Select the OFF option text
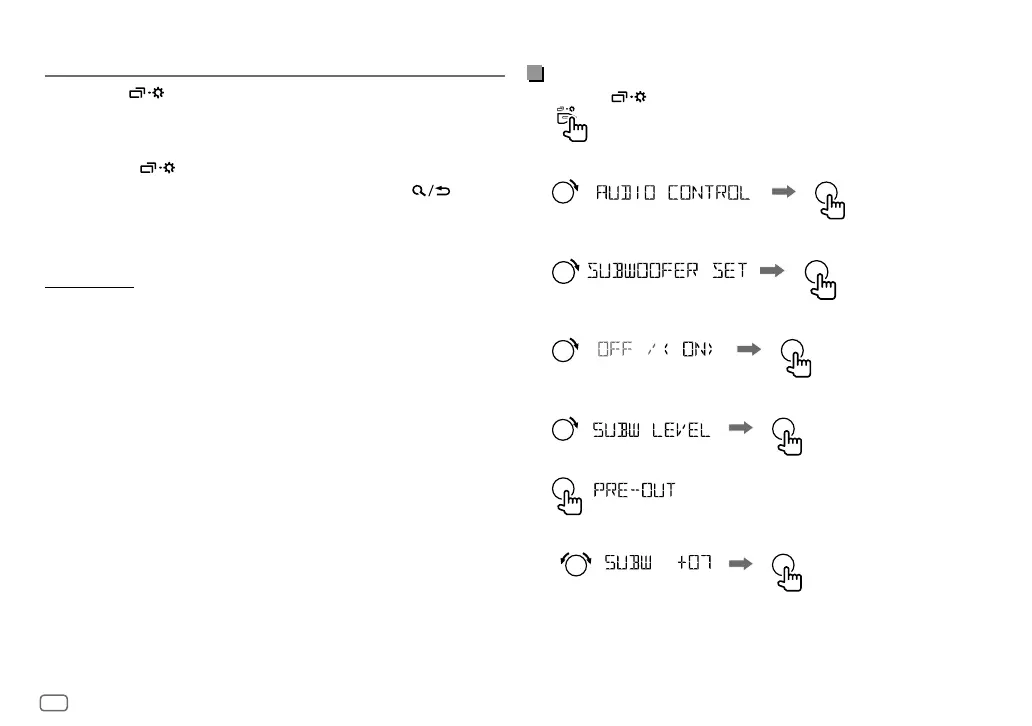This screenshot has width=1032, height=726. point(614,349)
